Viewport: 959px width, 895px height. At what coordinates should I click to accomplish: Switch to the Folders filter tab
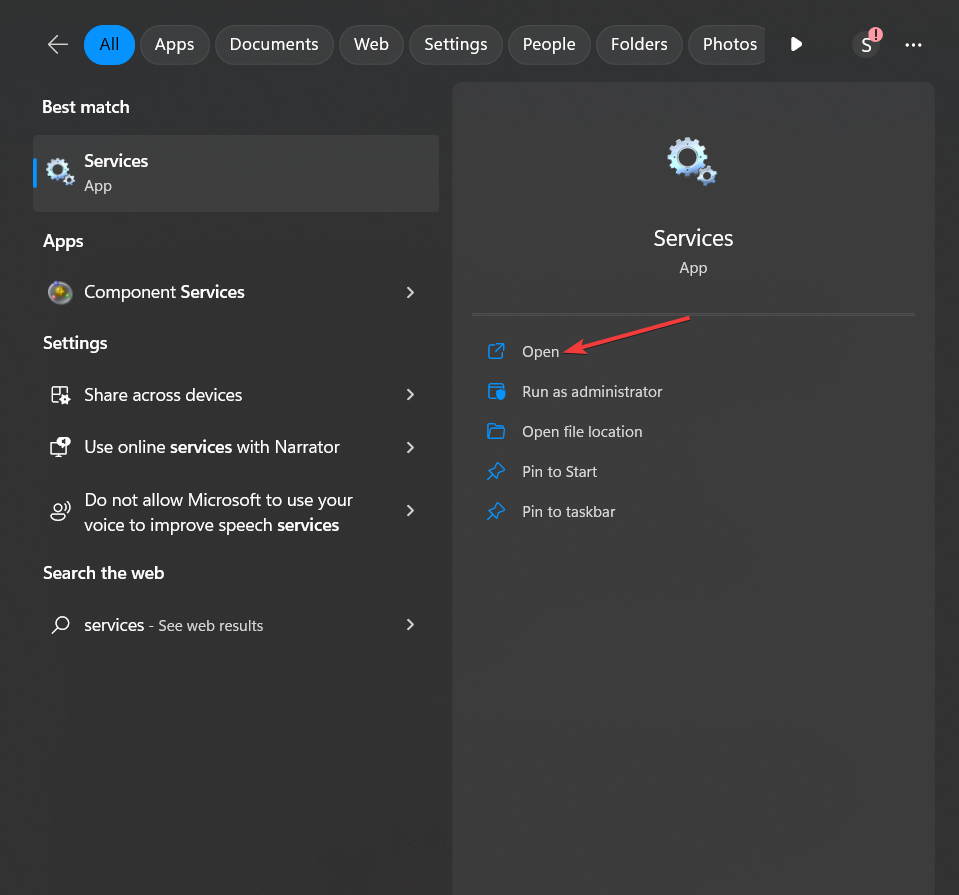639,45
